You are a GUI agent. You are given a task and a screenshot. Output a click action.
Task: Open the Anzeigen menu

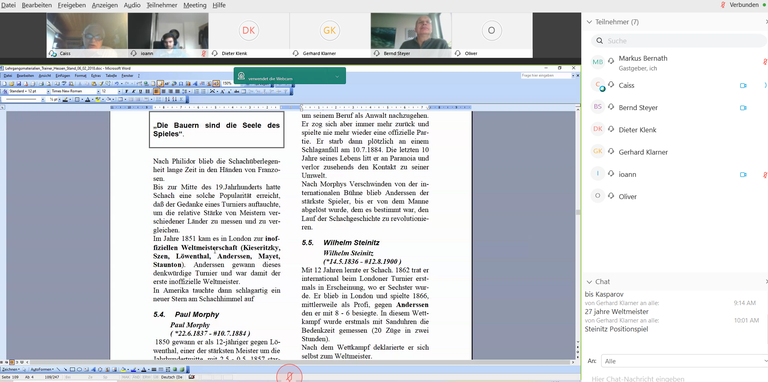click(105, 5)
